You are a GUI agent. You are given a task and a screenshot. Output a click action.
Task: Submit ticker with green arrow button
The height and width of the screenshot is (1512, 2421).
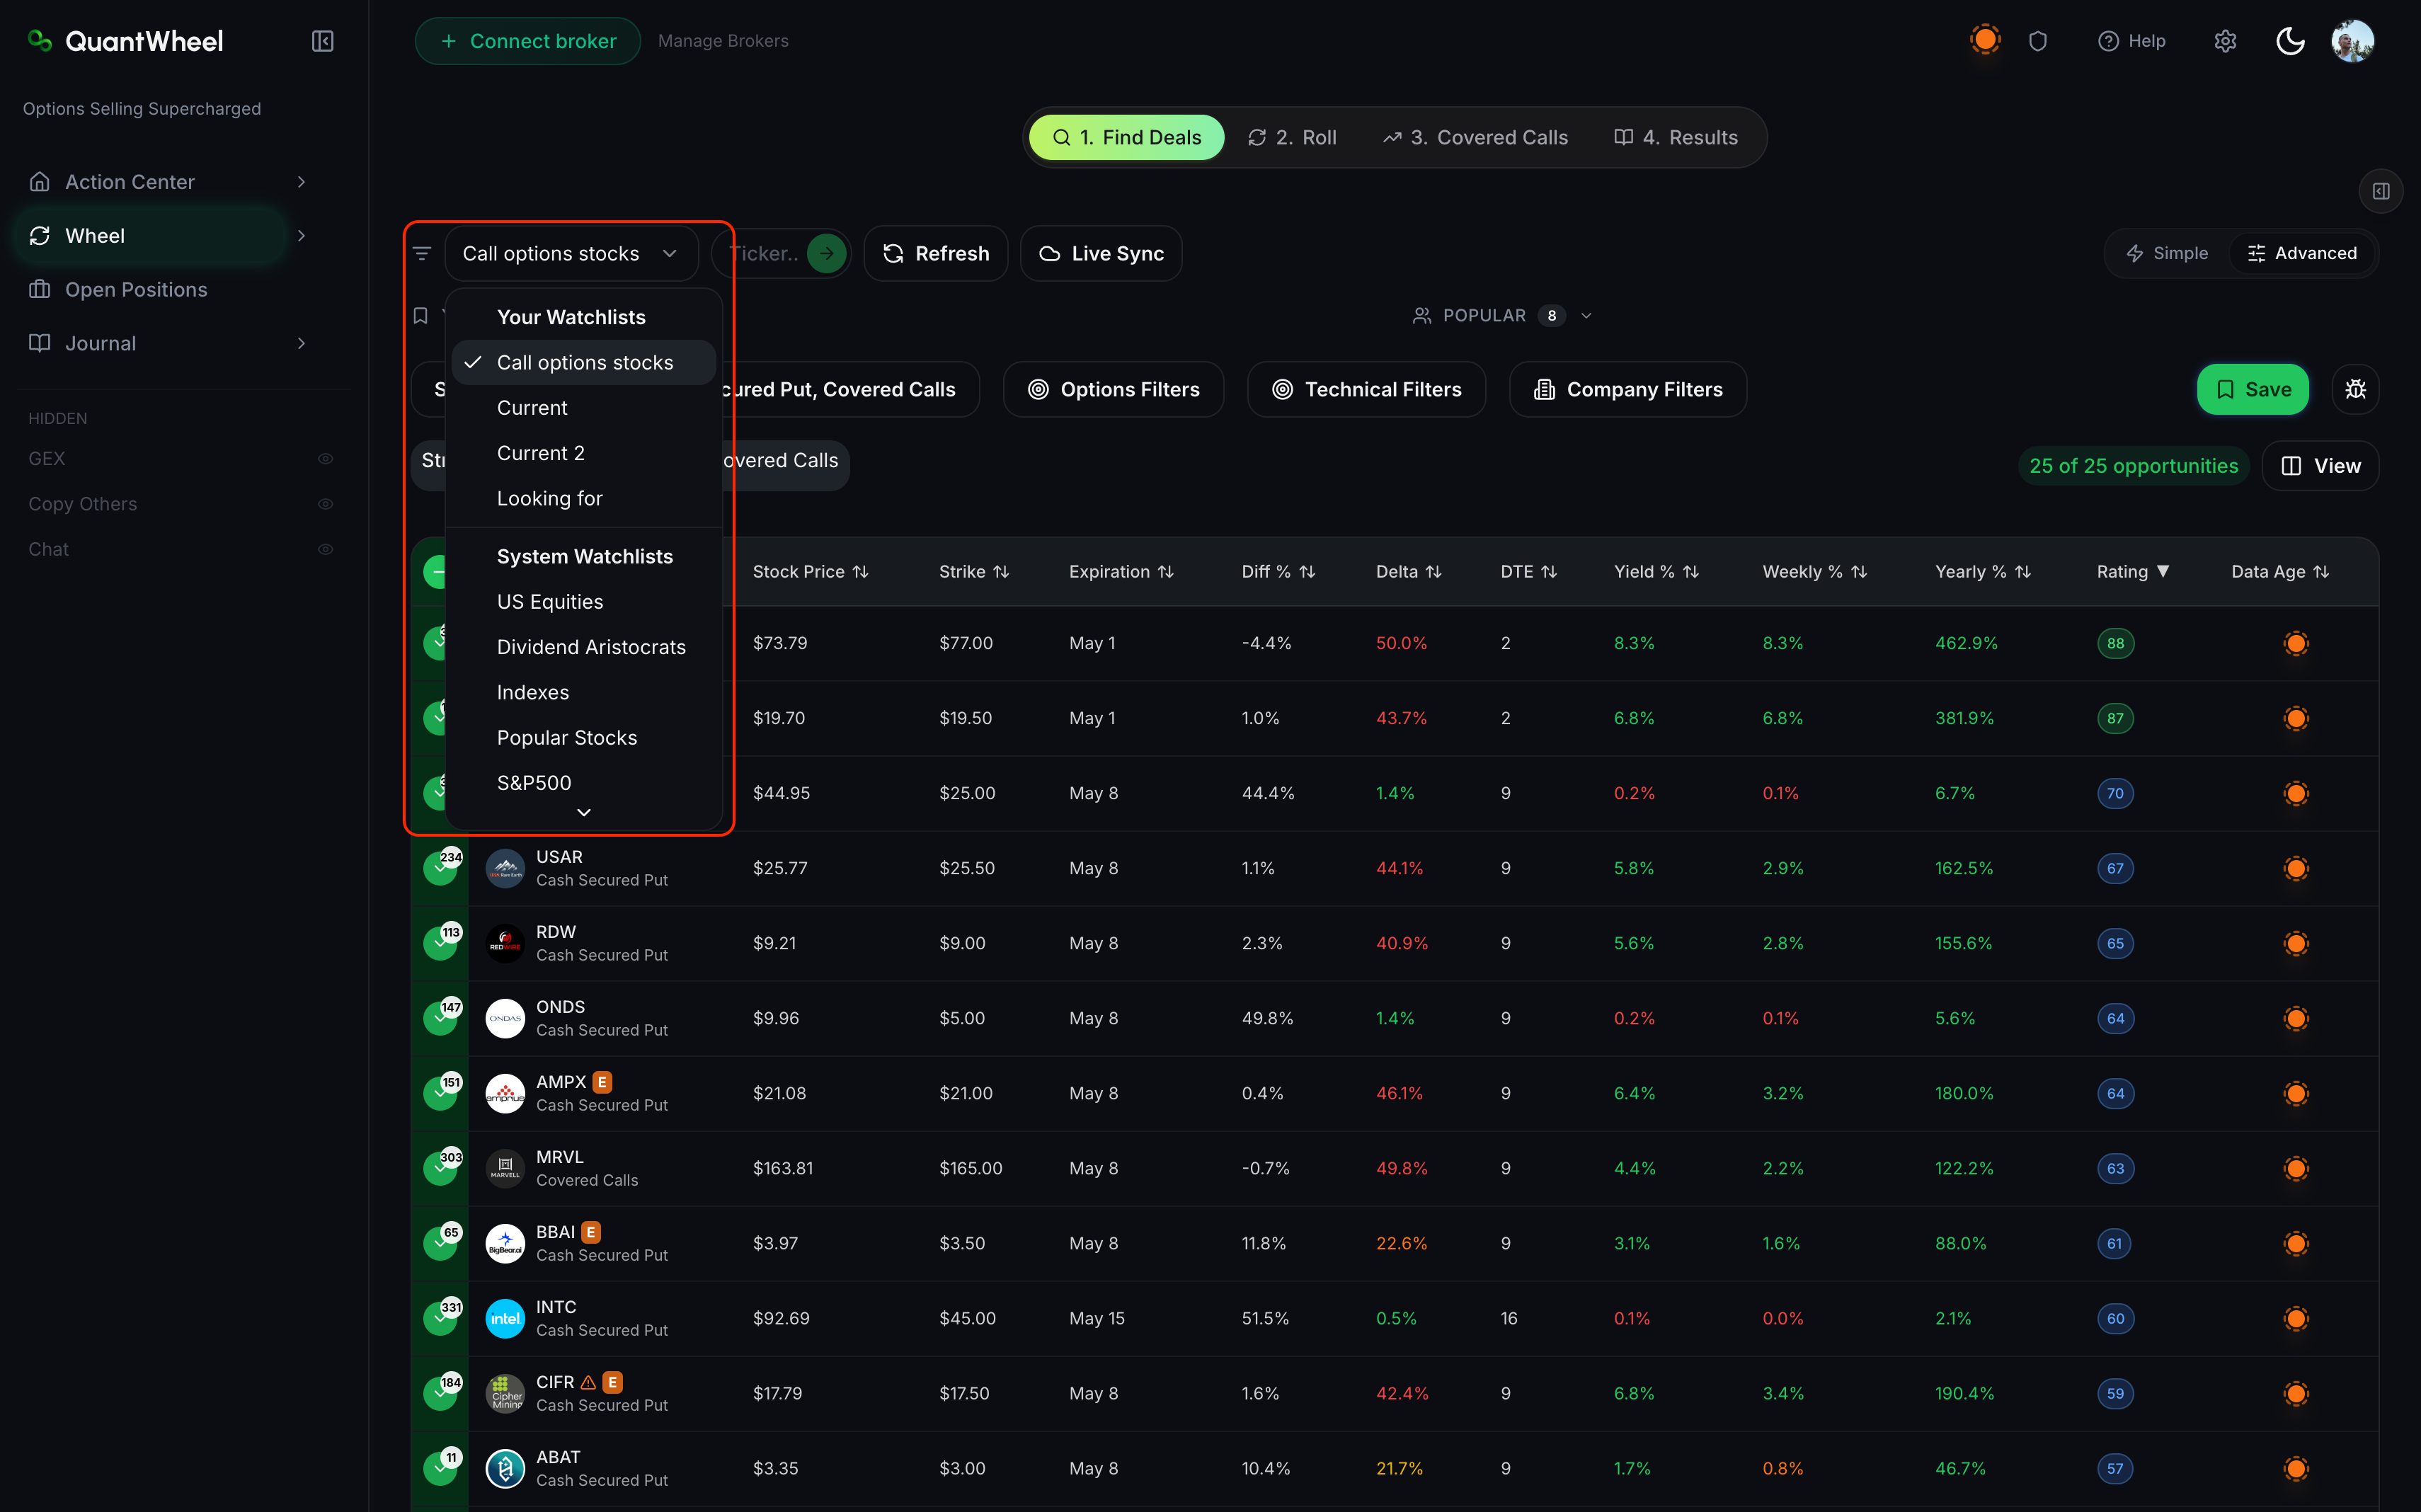pos(826,254)
